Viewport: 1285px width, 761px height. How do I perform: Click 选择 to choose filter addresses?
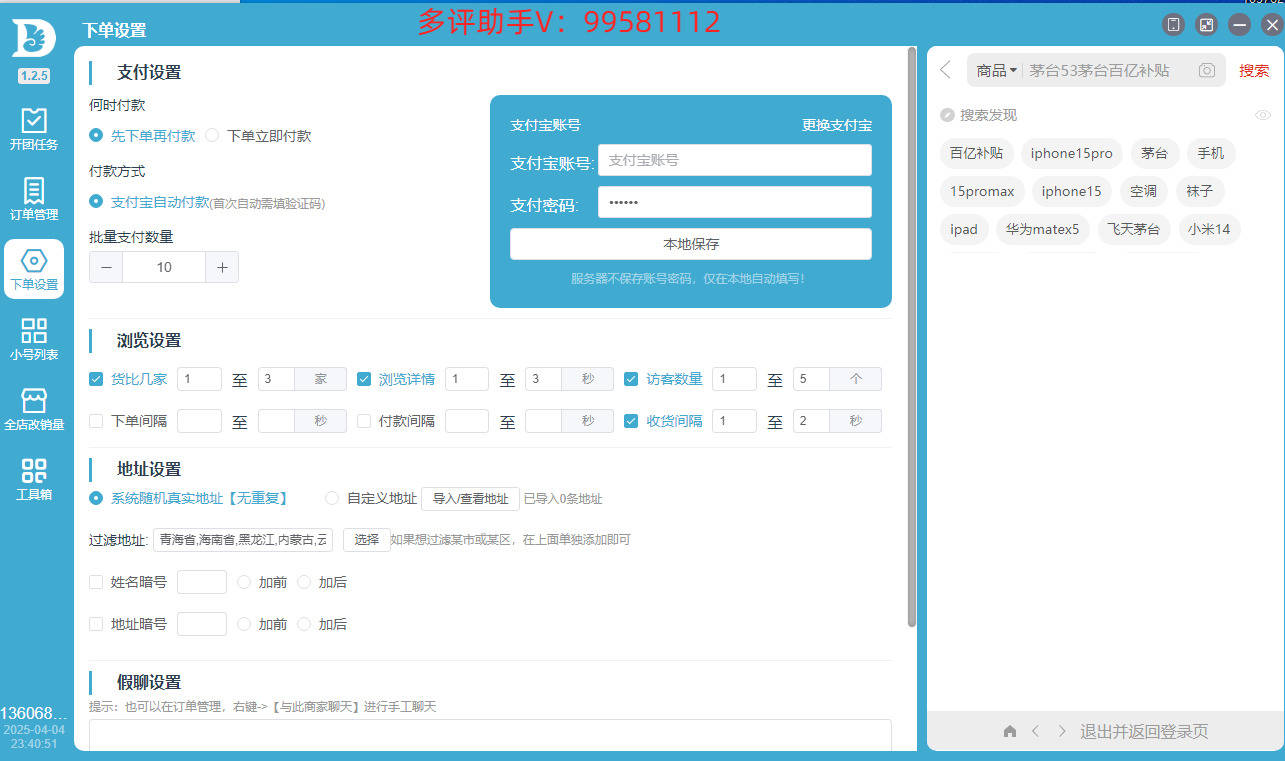coord(366,540)
